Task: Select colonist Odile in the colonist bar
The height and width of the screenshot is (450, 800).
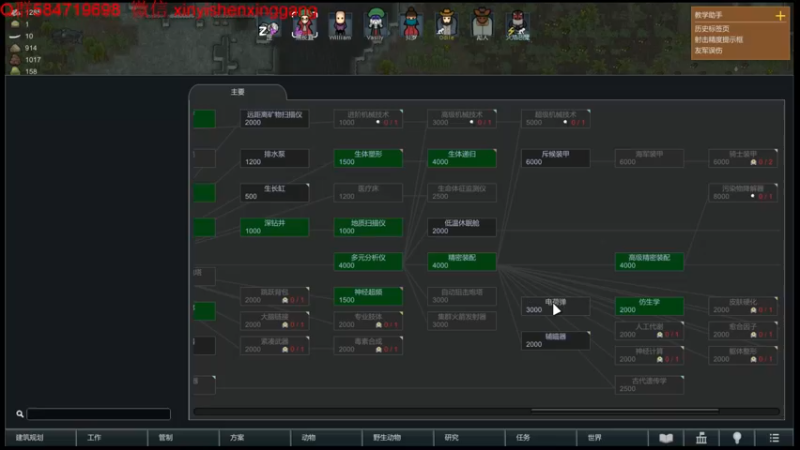Action: point(446,24)
